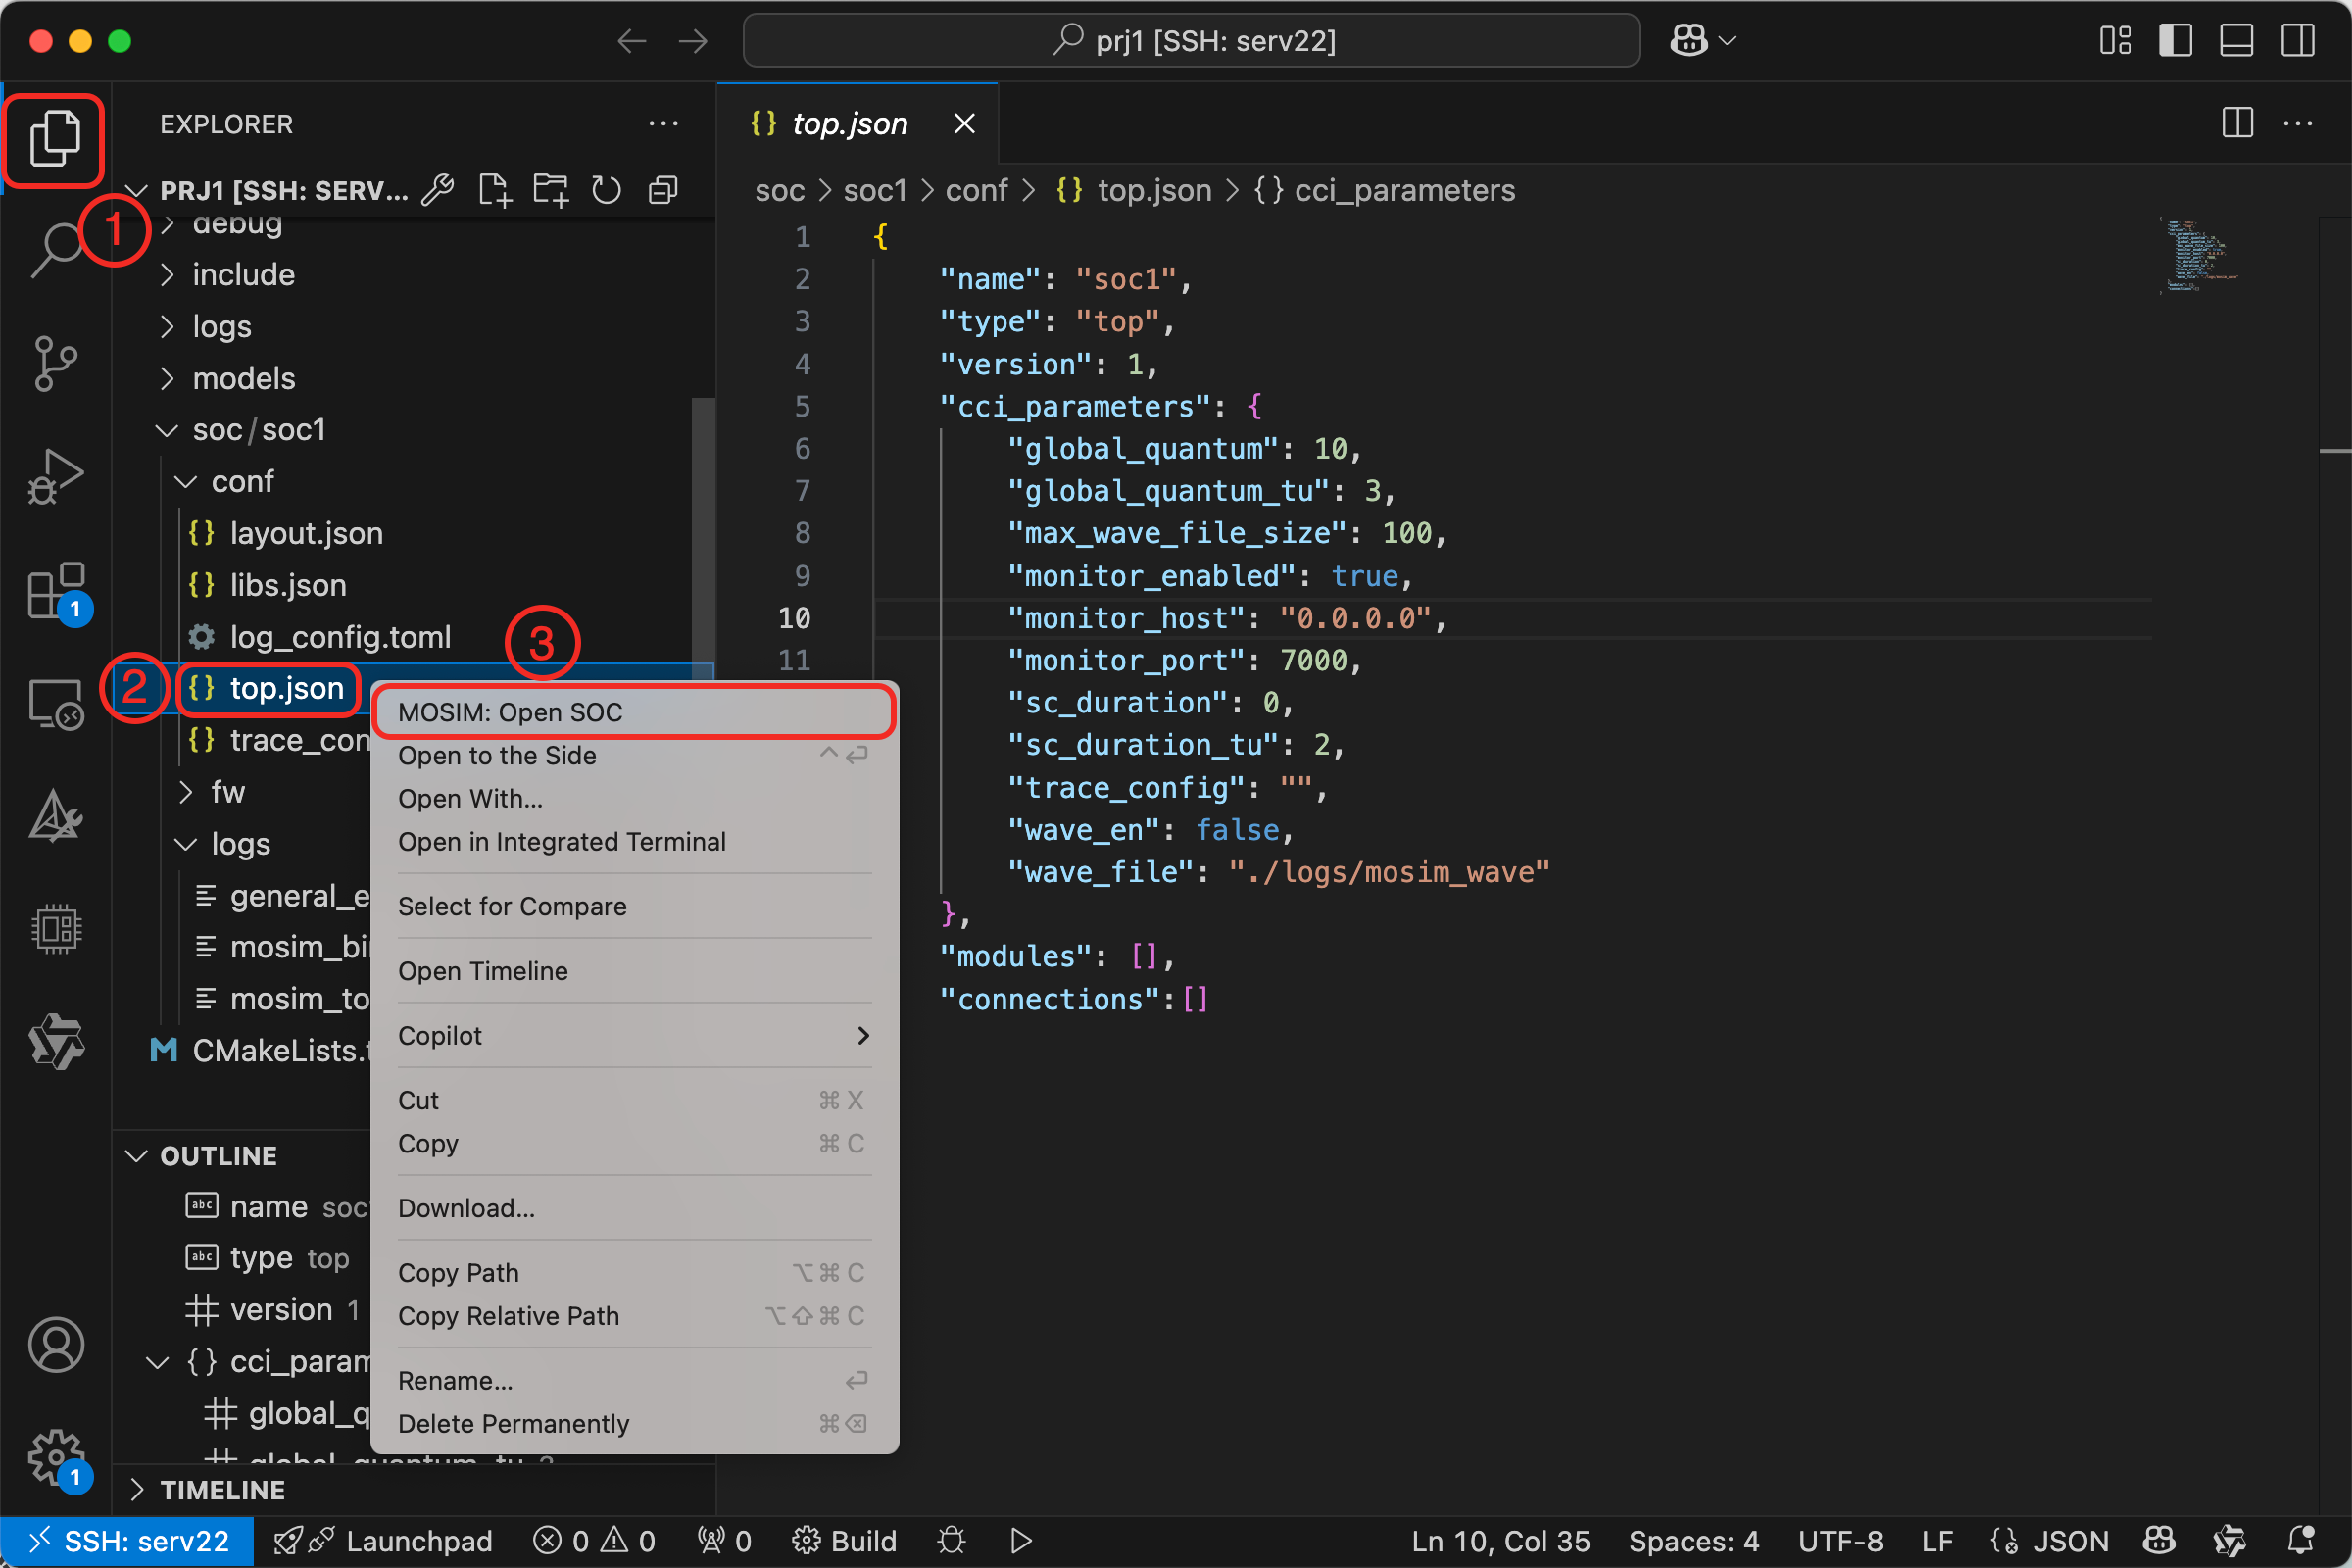Refresh the Explorer tree

606,190
